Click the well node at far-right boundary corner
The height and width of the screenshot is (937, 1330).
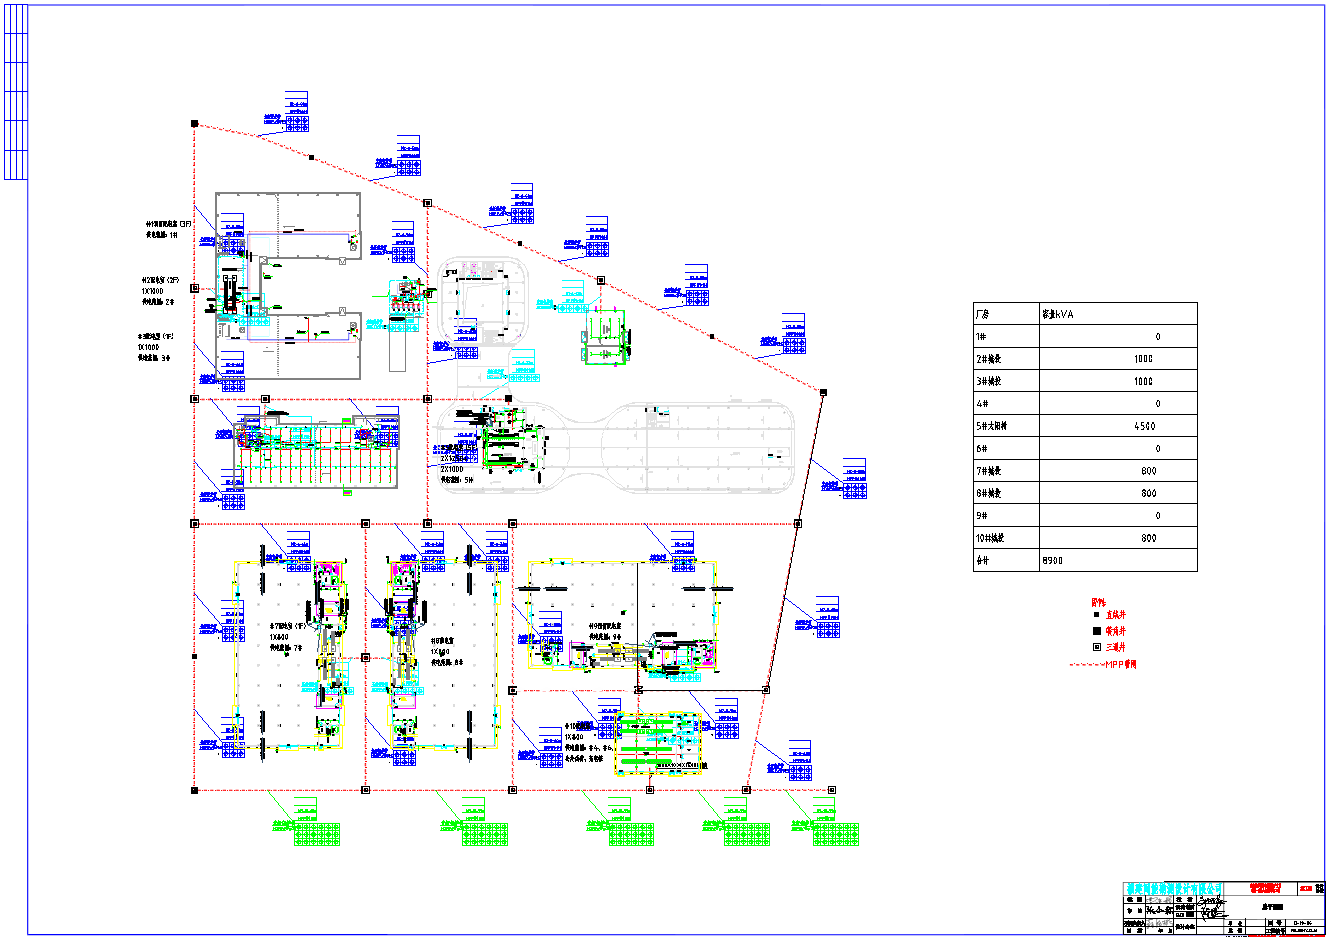click(823, 392)
